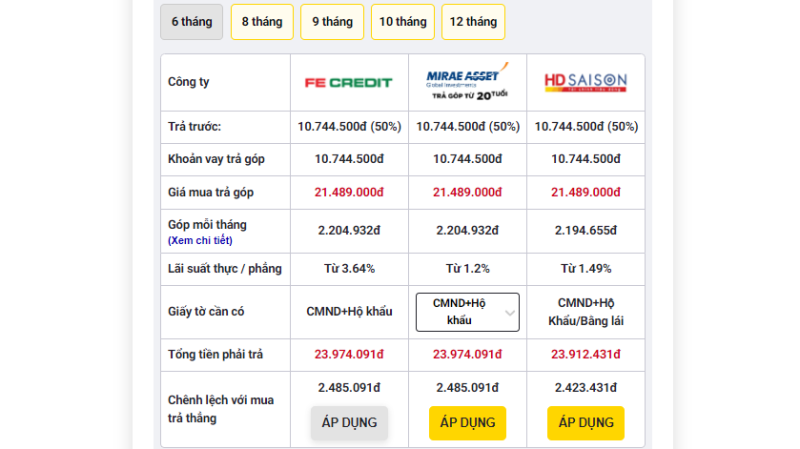
Task: Click the Chênh lệch với mua trả thẳng label
Action: click(x=220, y=409)
